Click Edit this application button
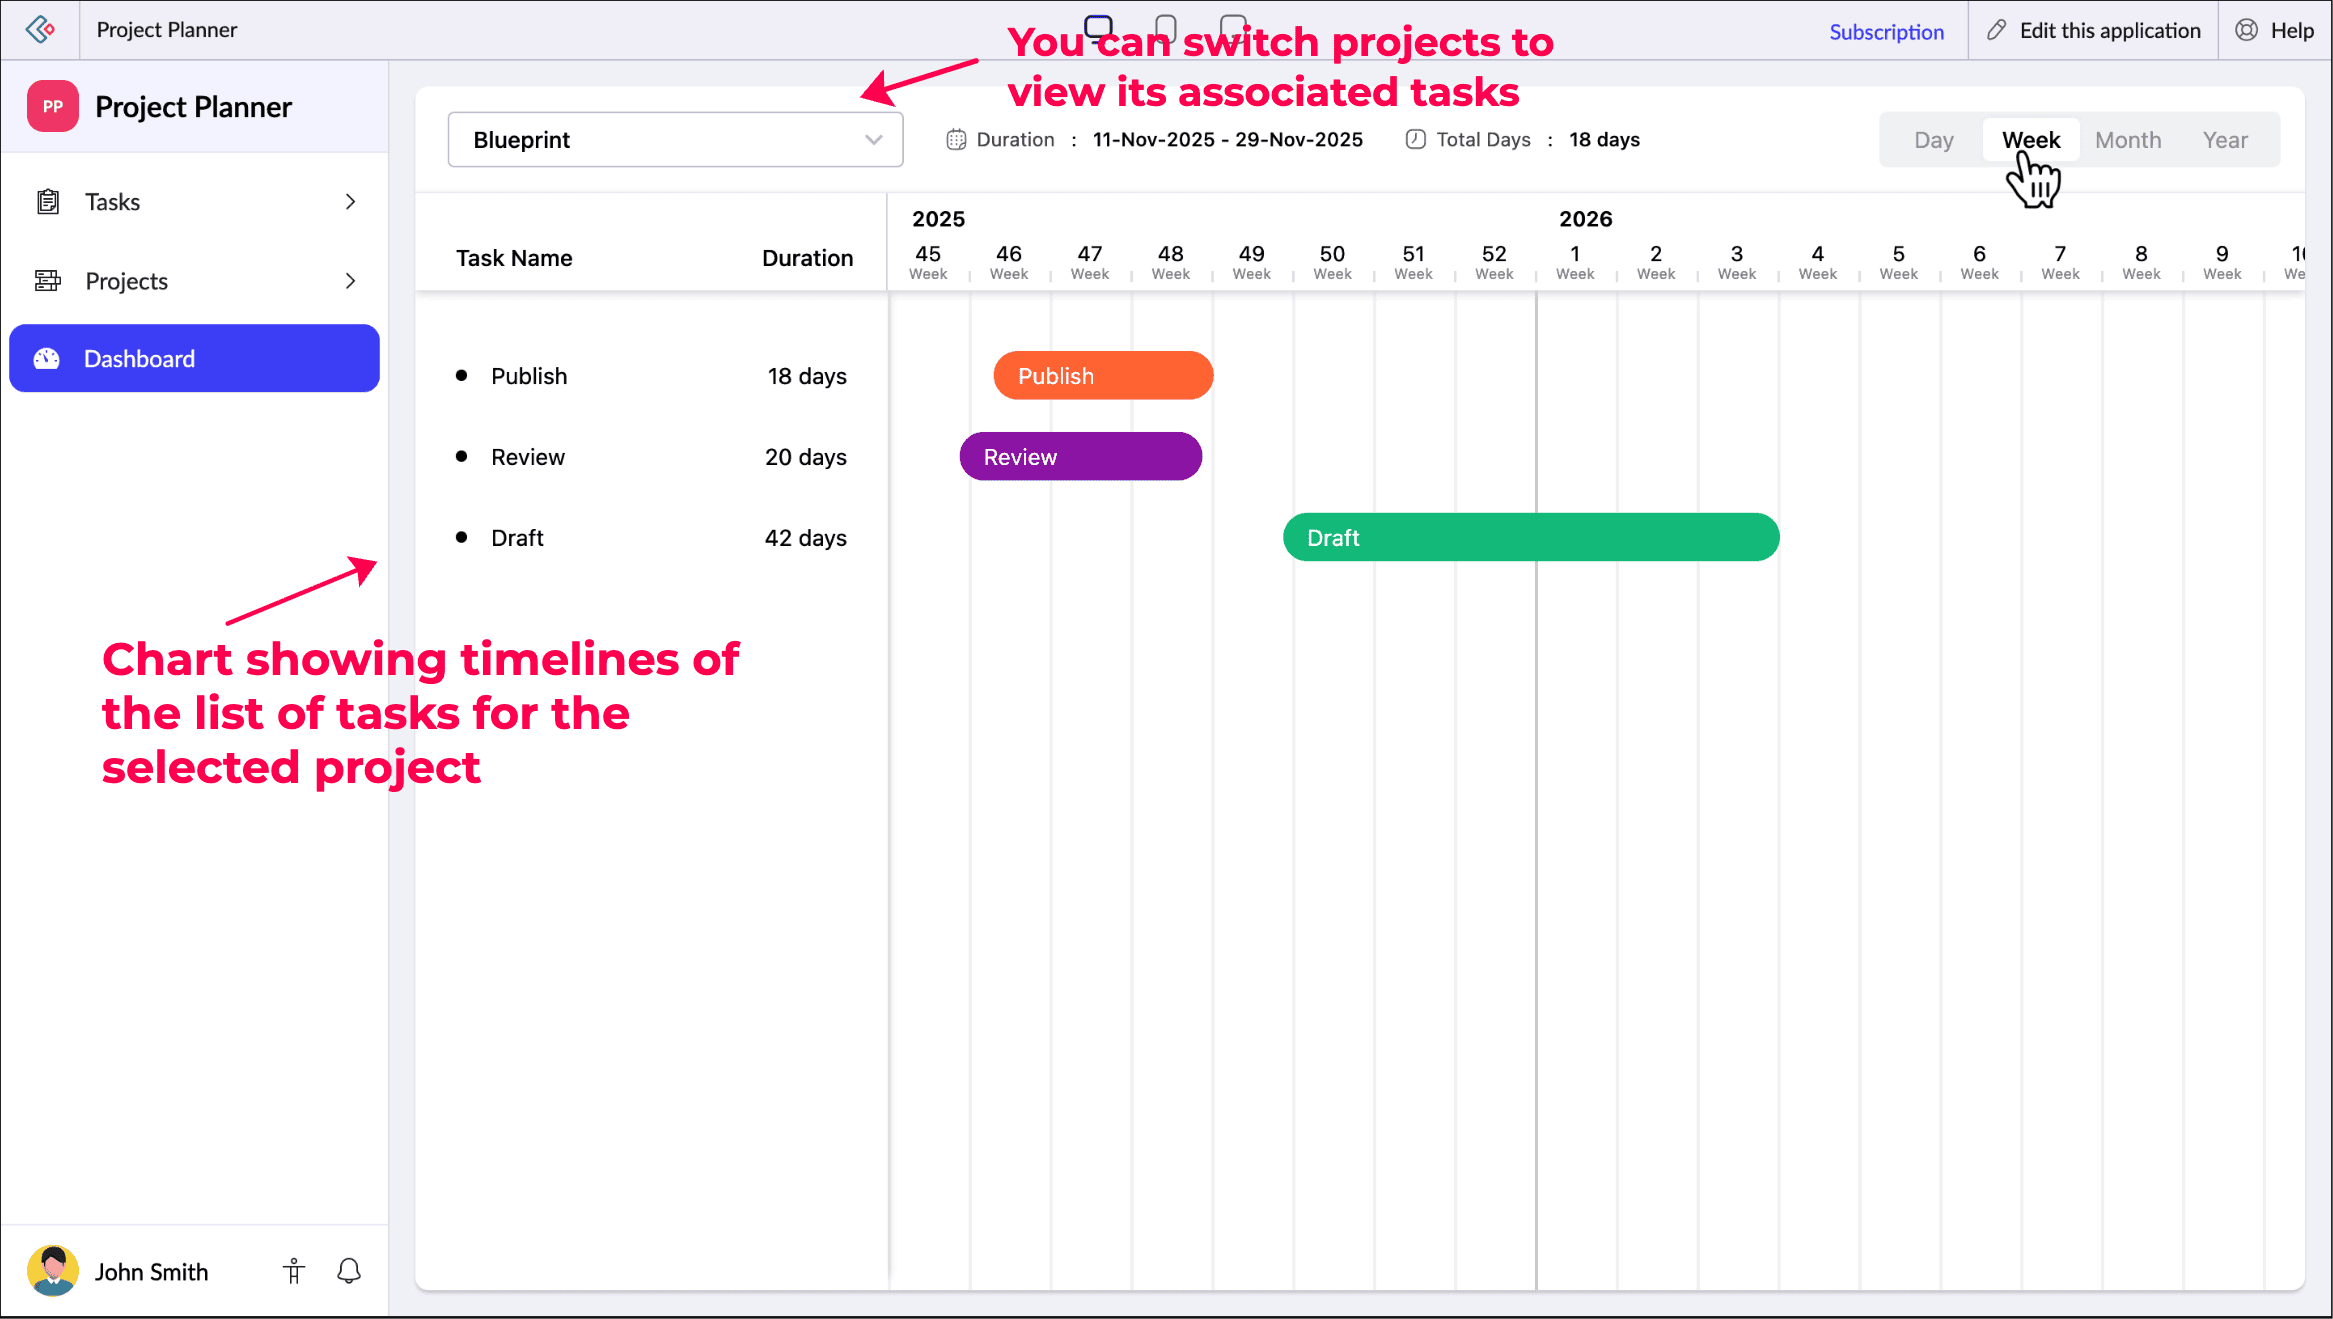Viewport: 2333px width, 1319px height. 2095,30
